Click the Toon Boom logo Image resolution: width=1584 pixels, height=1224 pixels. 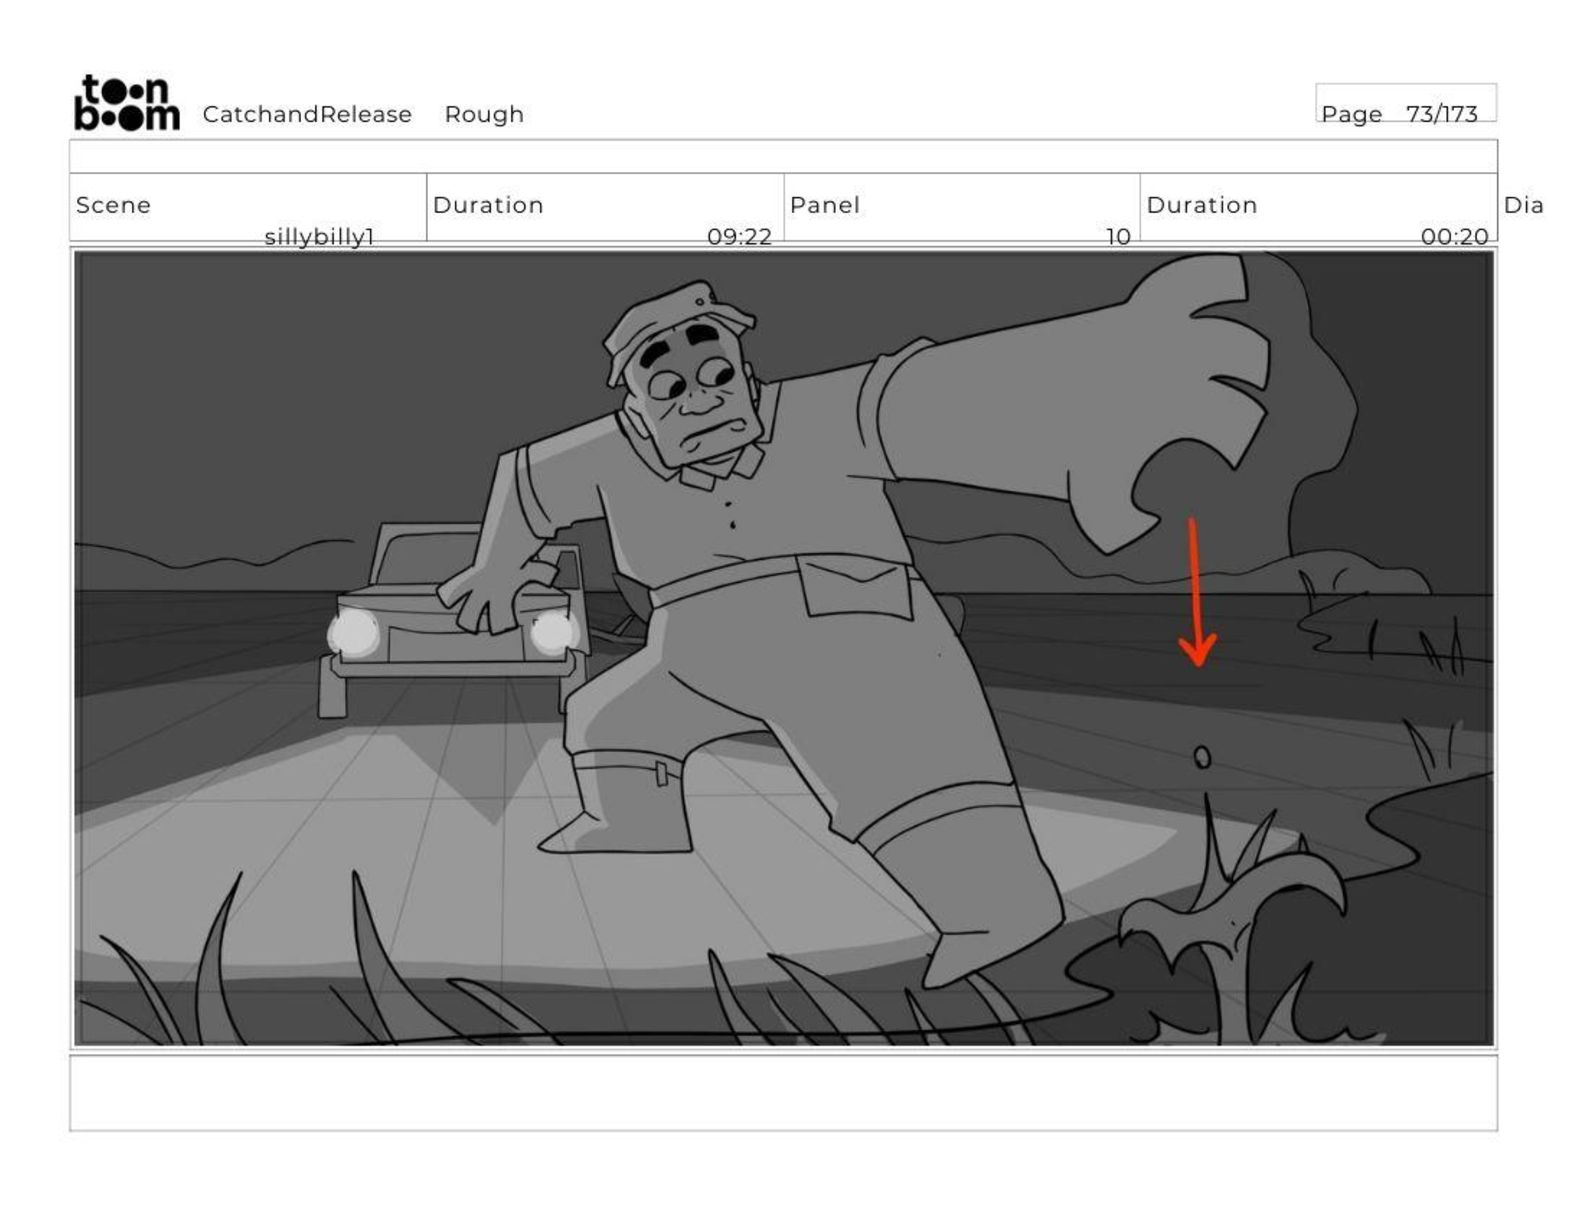pyautogui.click(x=127, y=103)
